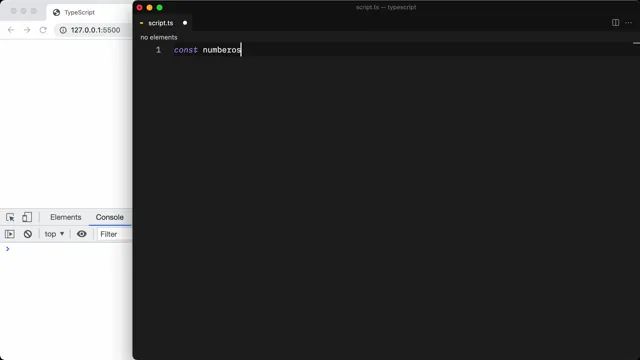Click the browser back arrow

pos(11,30)
